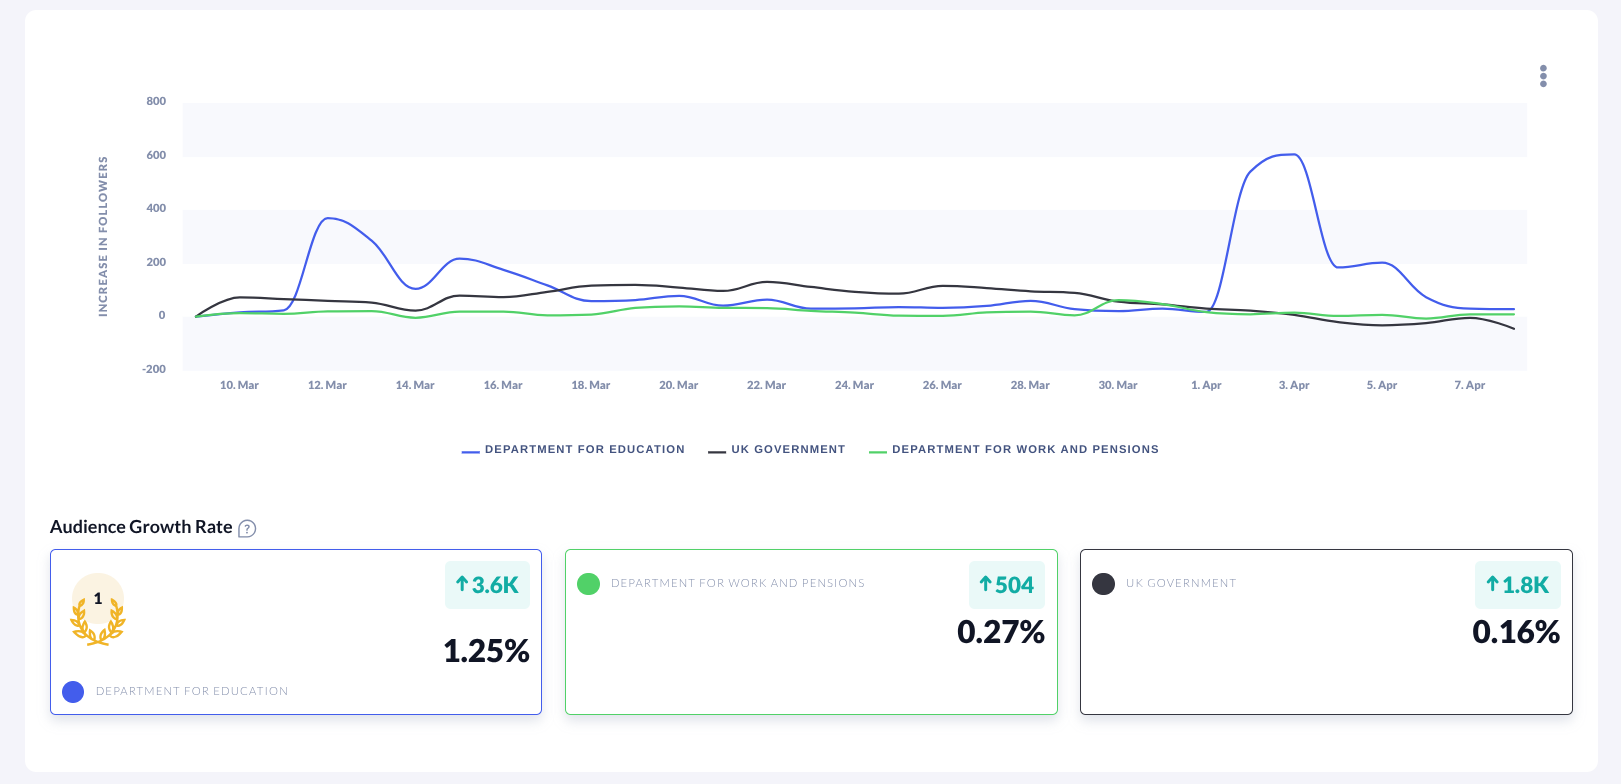Click the green Work and Pensions dot
The height and width of the screenshot is (784, 1621).
(x=589, y=584)
